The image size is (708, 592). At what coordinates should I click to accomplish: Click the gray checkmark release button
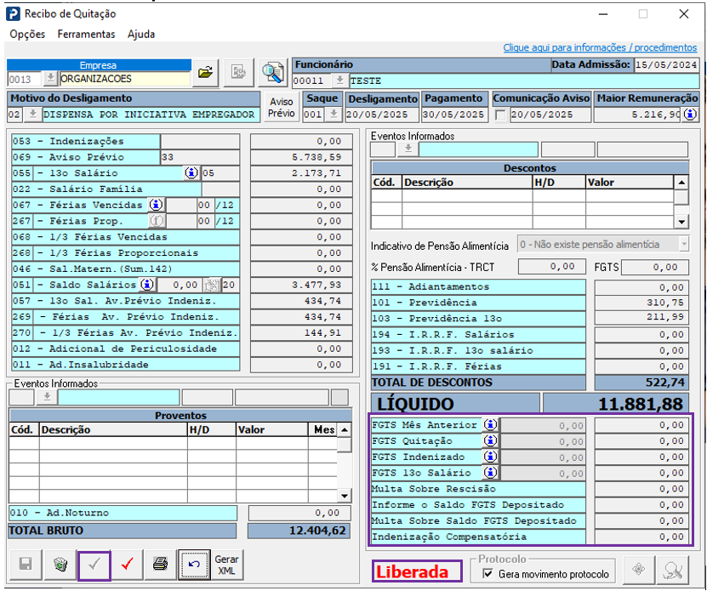point(94,564)
